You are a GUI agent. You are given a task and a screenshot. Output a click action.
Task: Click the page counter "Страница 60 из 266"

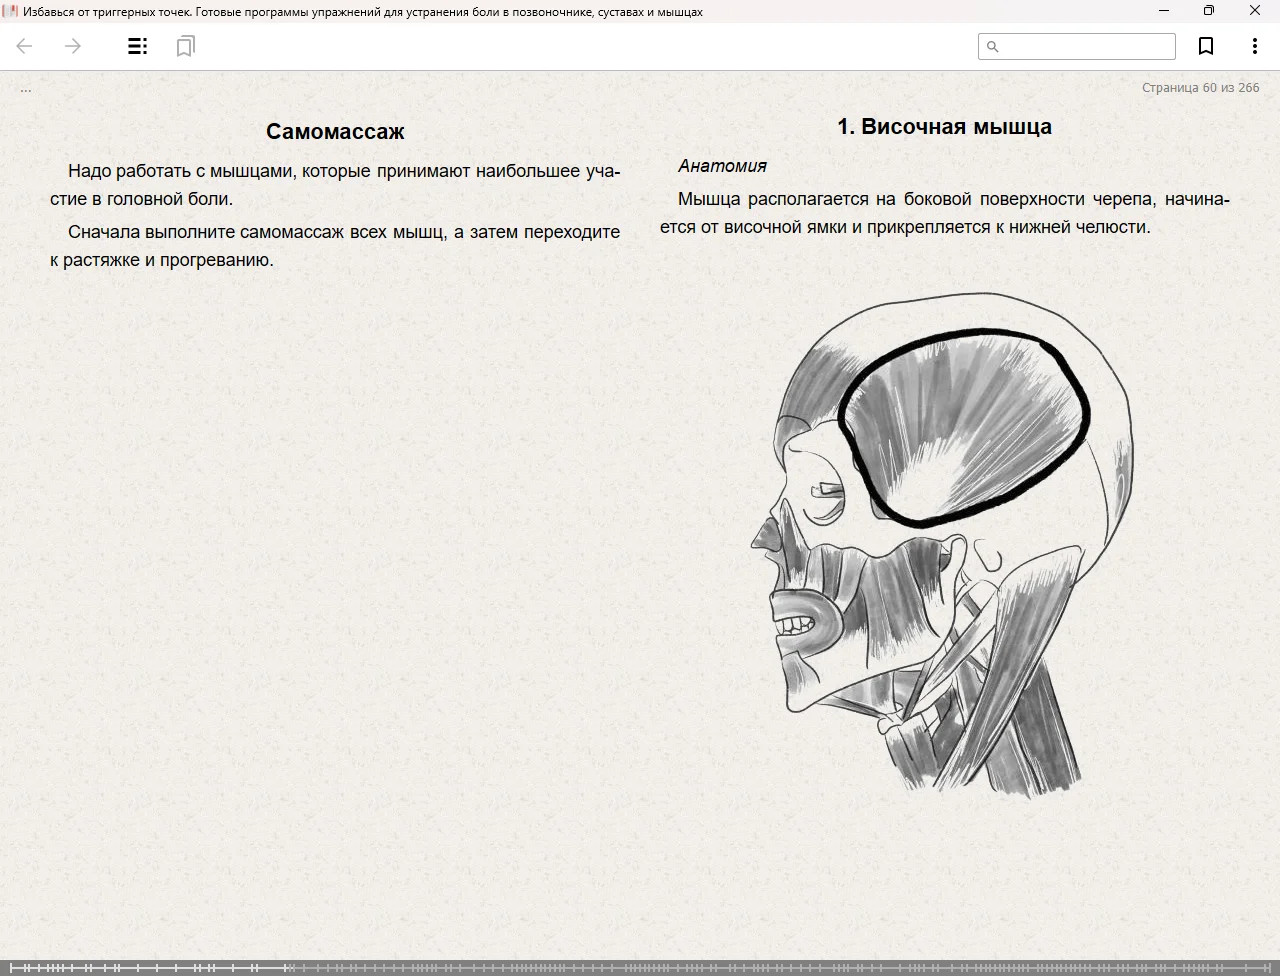pos(1200,88)
